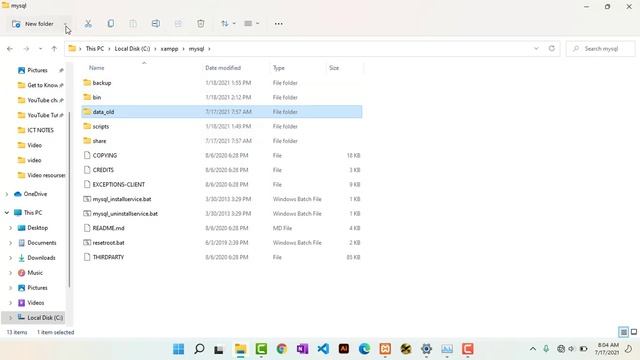Screen dimensions: 640x360
Task: Click the Paste icon in toolbar
Action: (x=133, y=24)
